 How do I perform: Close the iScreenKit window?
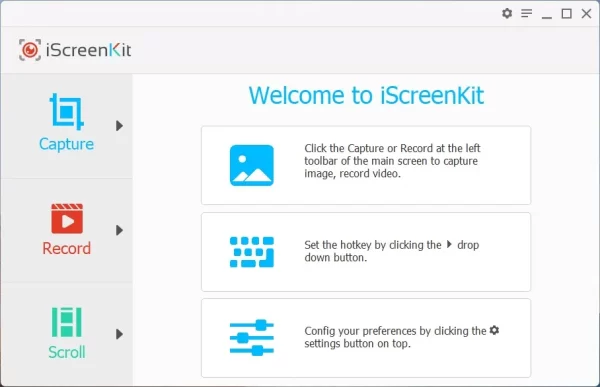(586, 13)
